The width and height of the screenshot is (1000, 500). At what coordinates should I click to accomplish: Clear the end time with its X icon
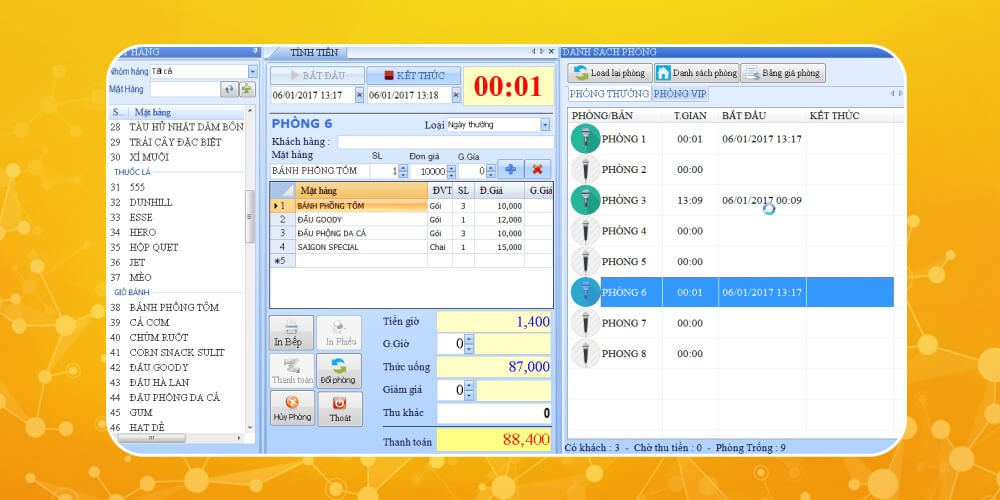pyautogui.click(x=456, y=95)
